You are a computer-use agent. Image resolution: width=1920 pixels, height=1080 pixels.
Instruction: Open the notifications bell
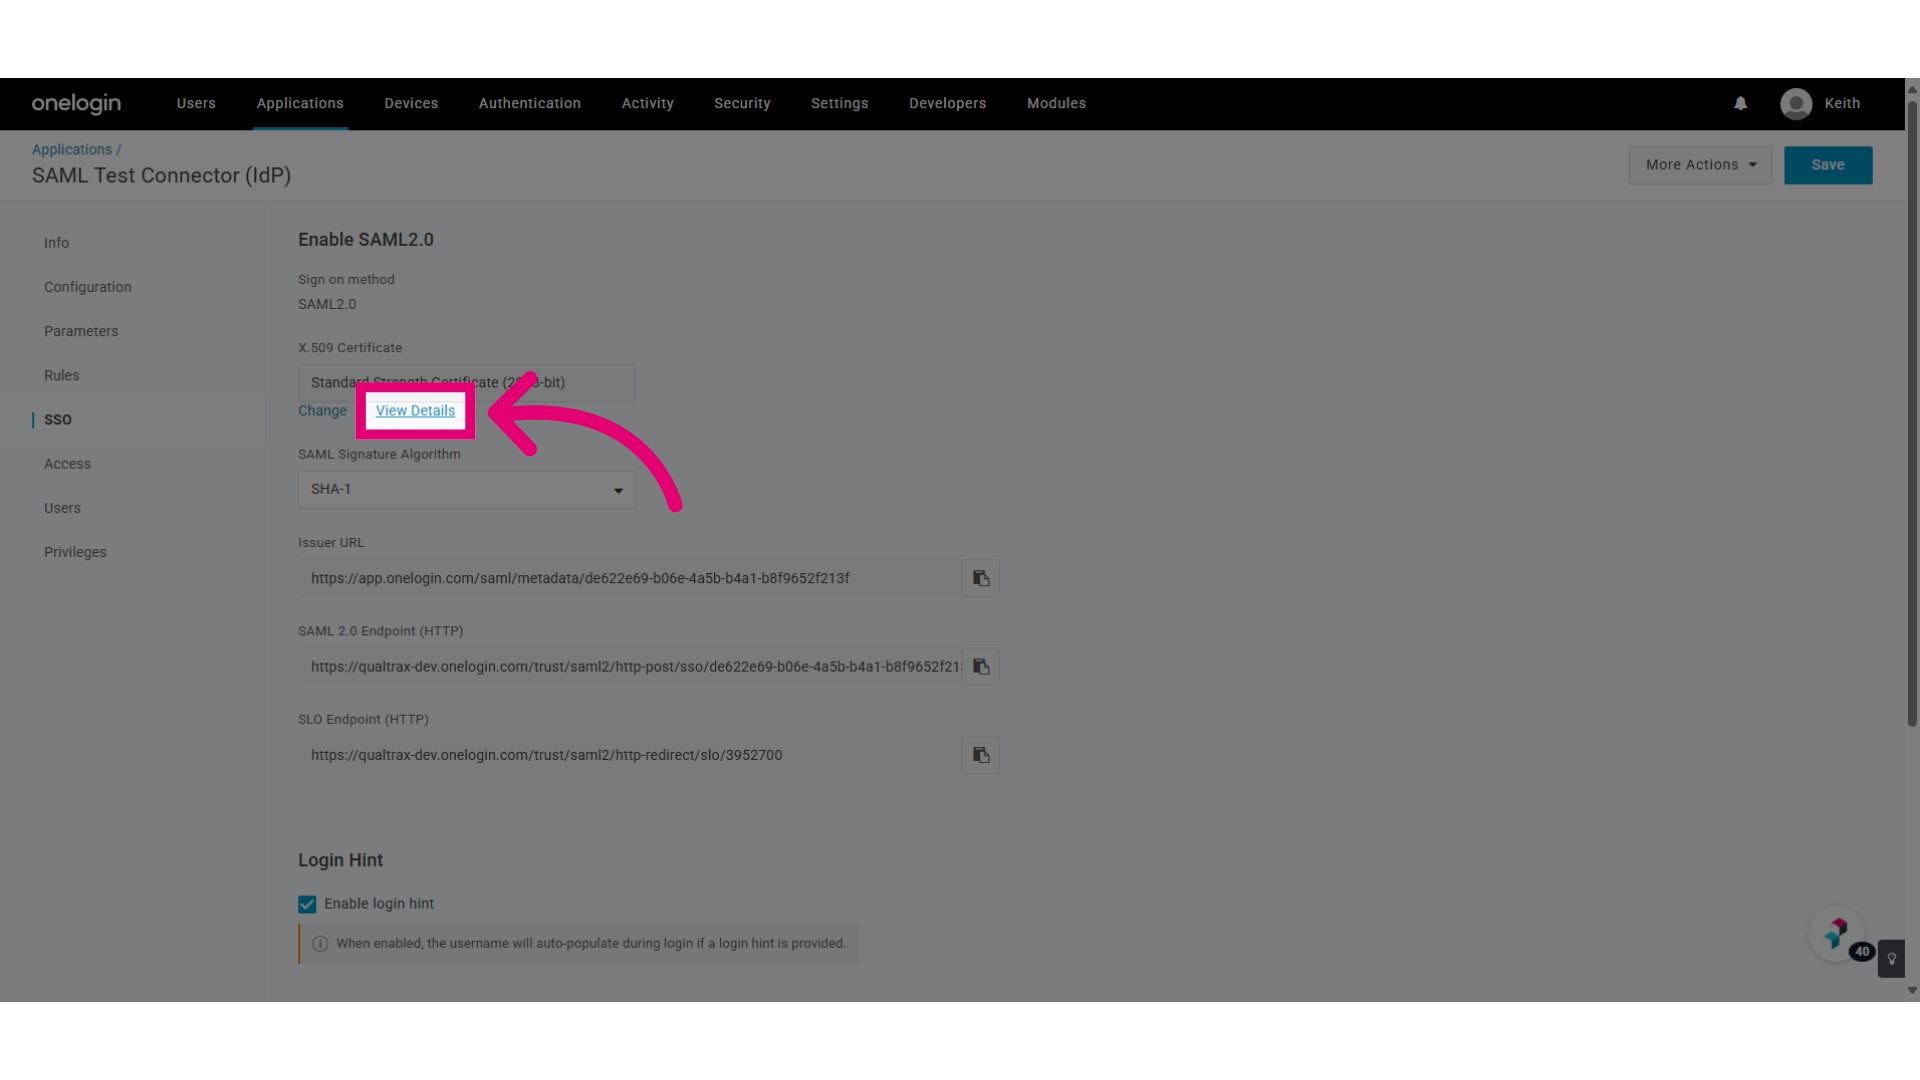click(1740, 103)
